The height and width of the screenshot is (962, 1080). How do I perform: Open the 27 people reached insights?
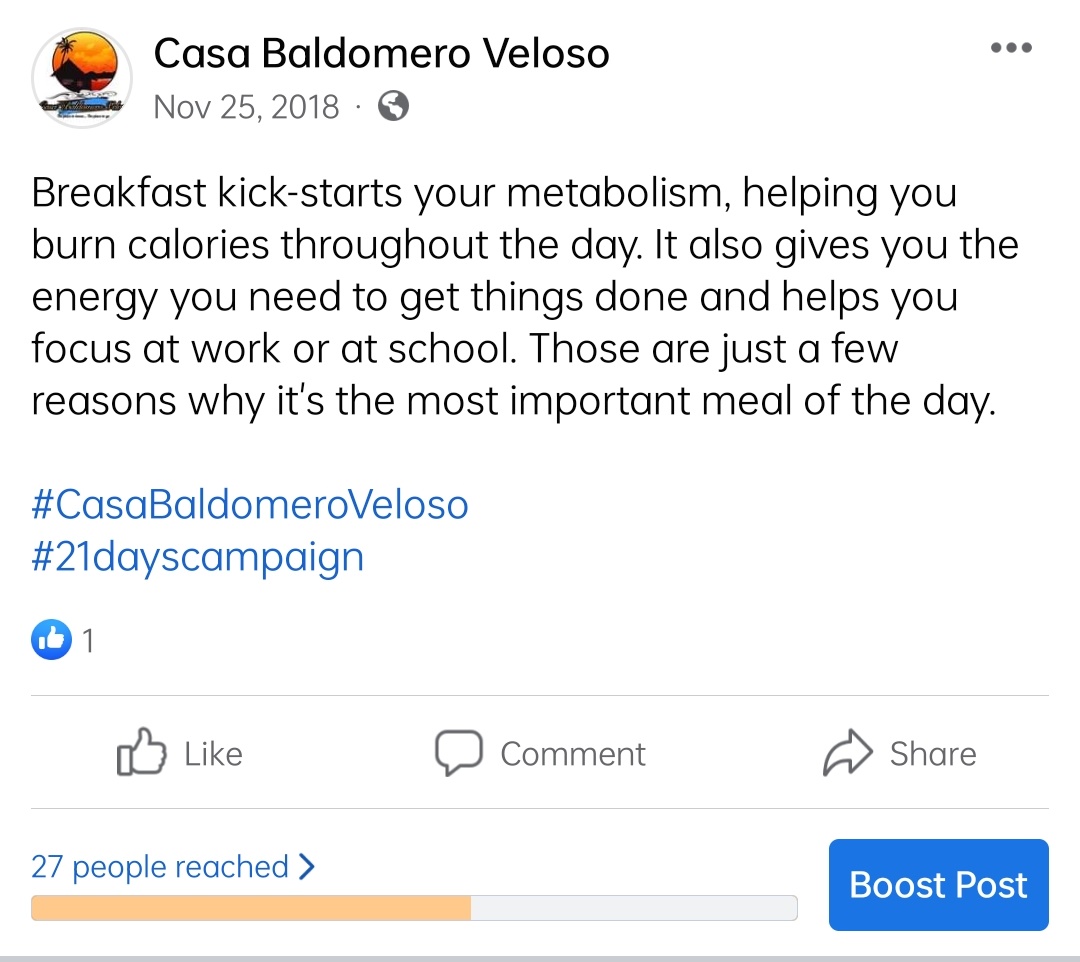[x=160, y=866]
